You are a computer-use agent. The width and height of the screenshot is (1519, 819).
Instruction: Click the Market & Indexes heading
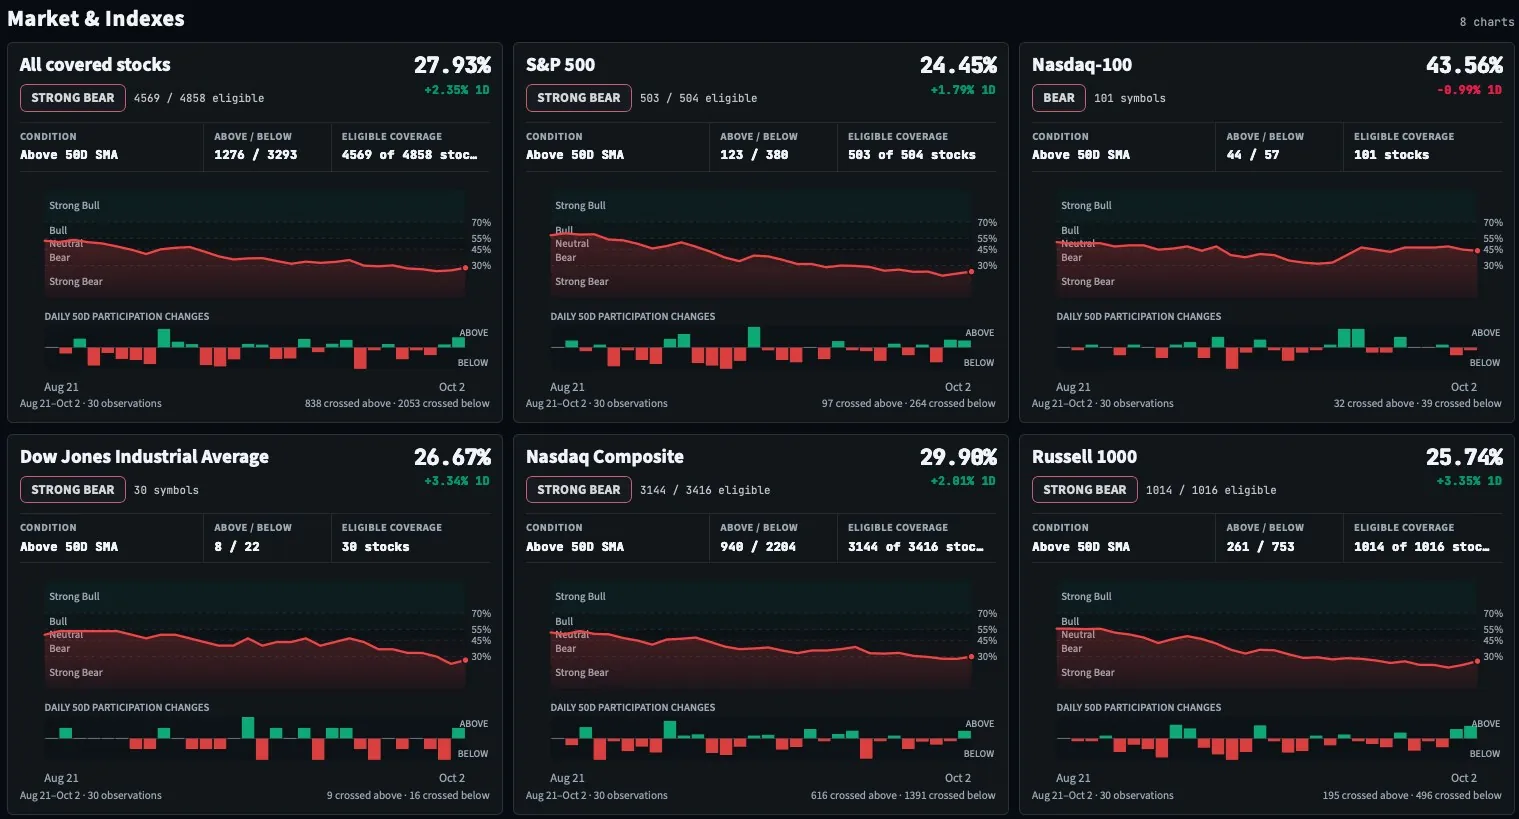tap(96, 18)
